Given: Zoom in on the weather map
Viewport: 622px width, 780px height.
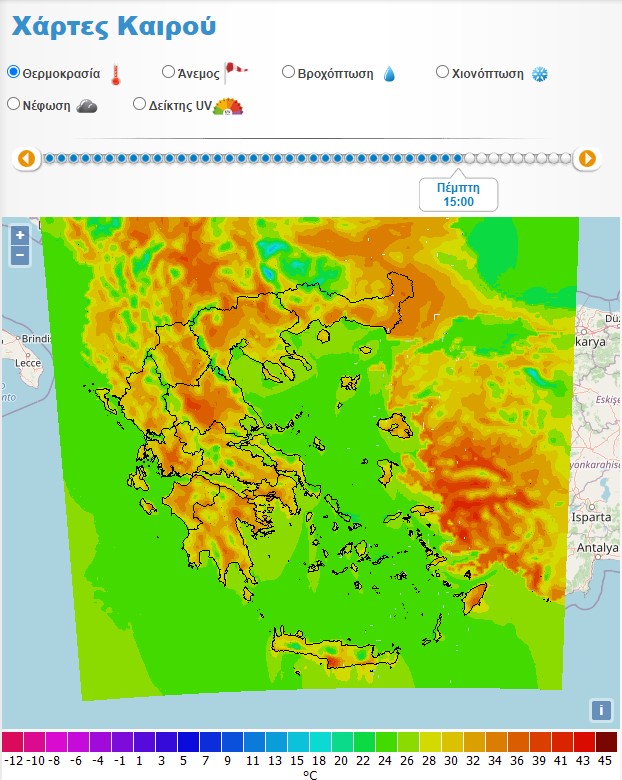Looking at the screenshot, I should pos(20,236).
